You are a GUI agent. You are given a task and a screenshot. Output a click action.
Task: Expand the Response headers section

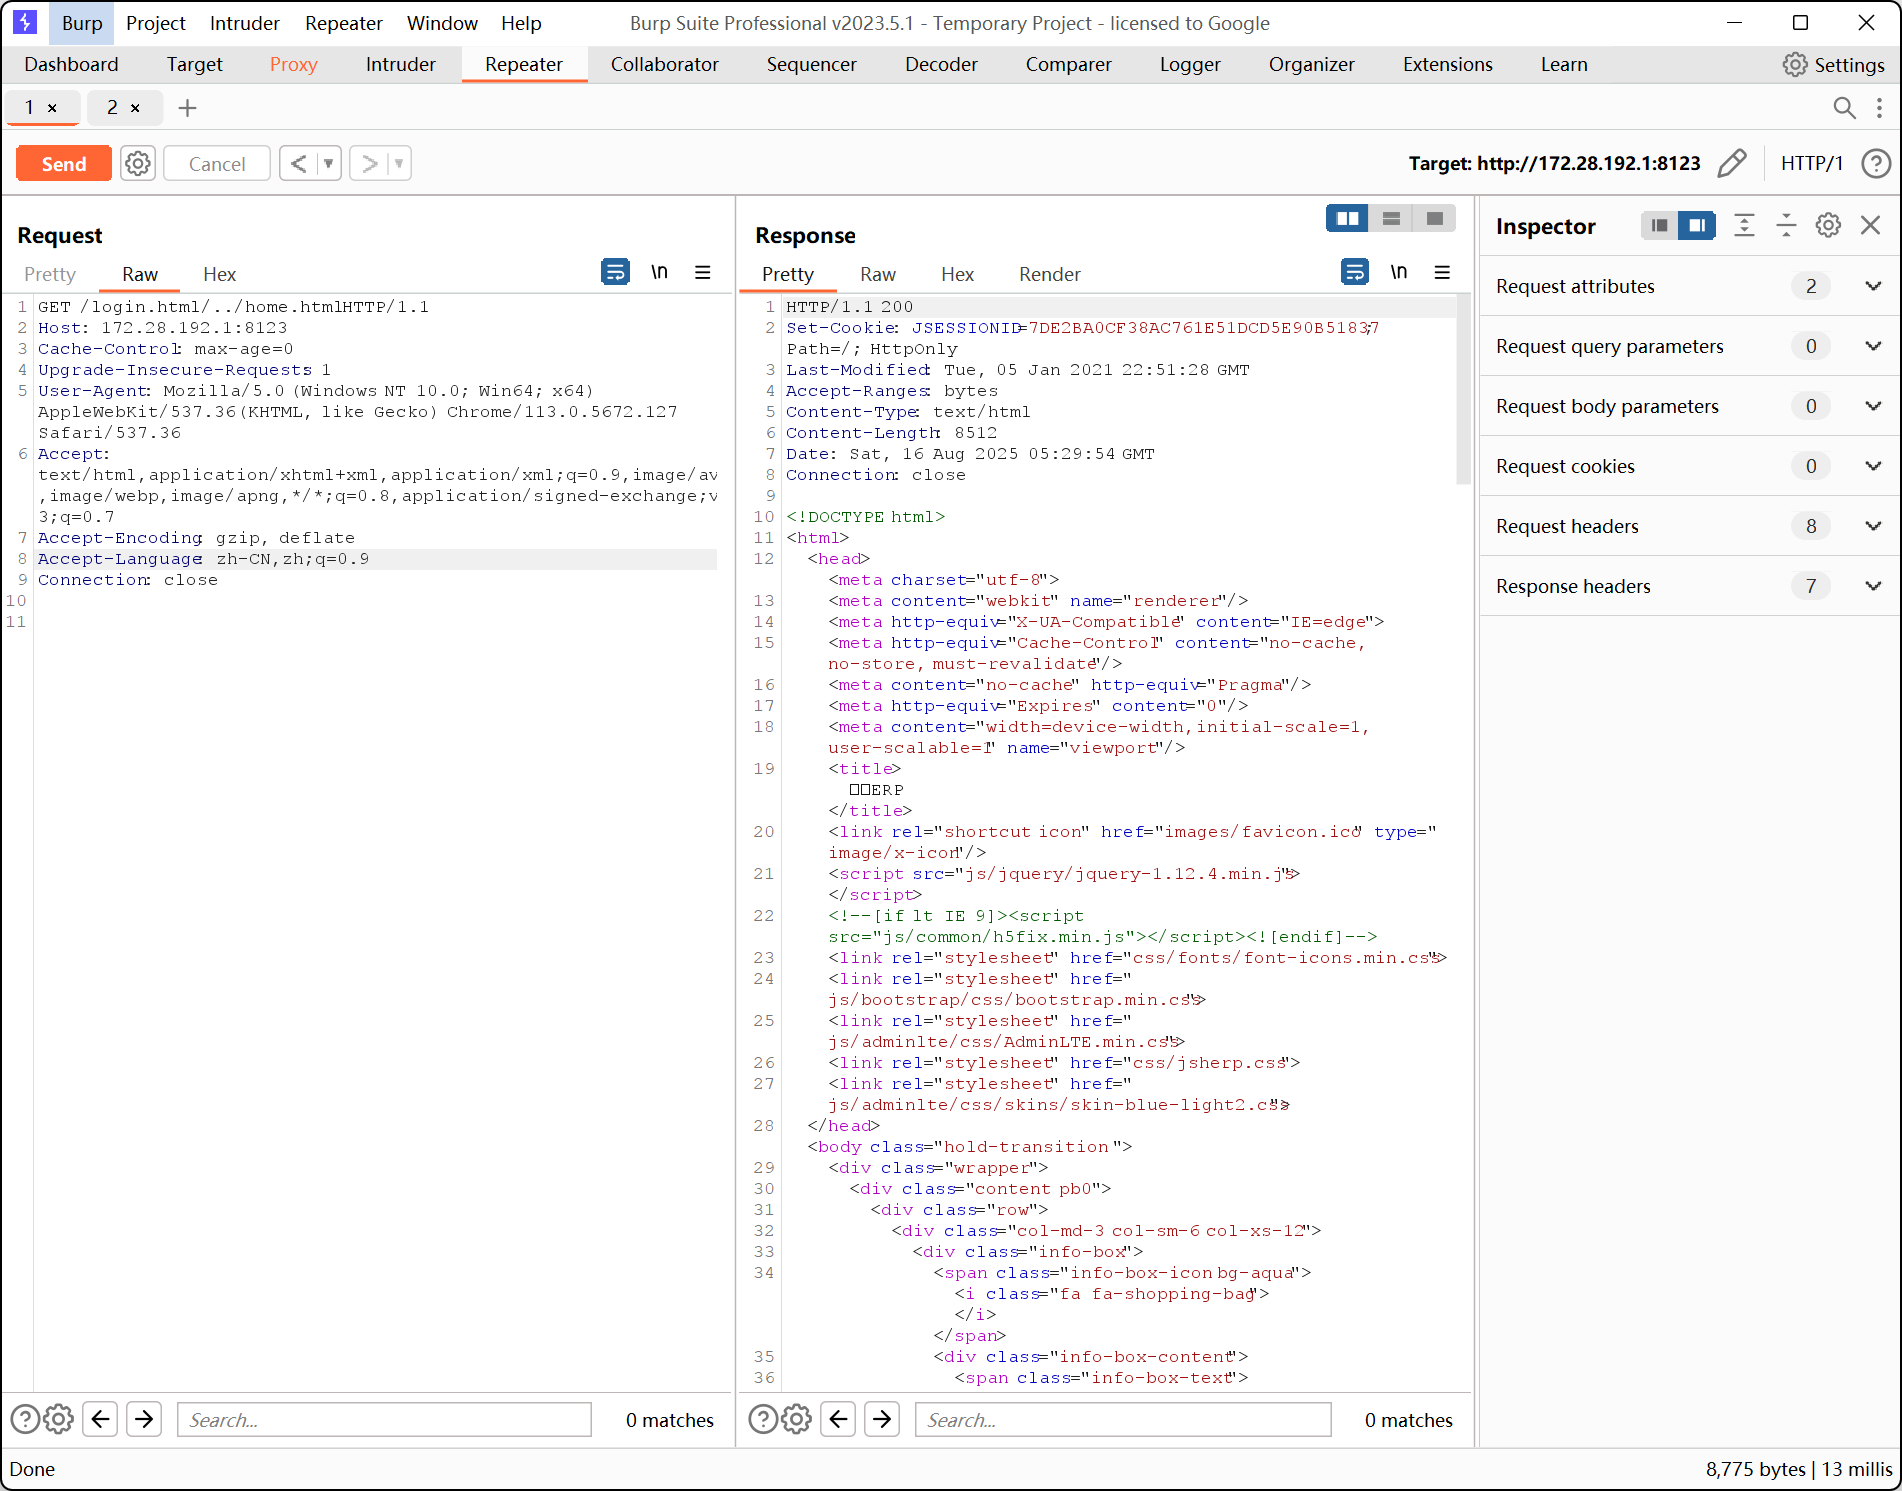pos(1873,586)
